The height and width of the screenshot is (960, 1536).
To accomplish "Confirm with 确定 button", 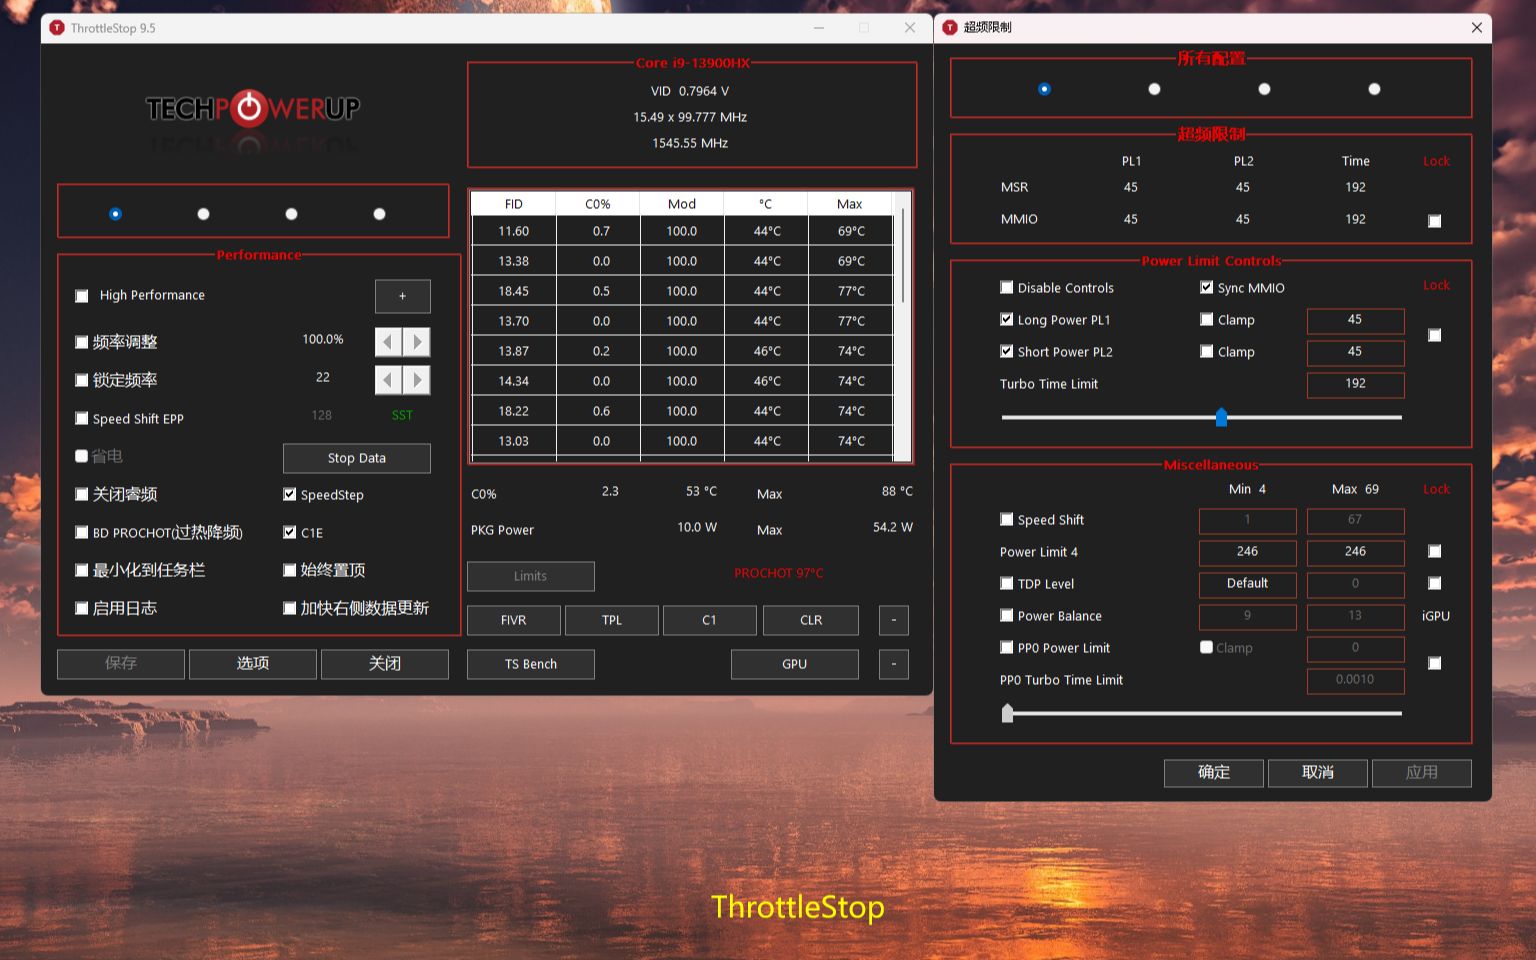I will click(1214, 773).
